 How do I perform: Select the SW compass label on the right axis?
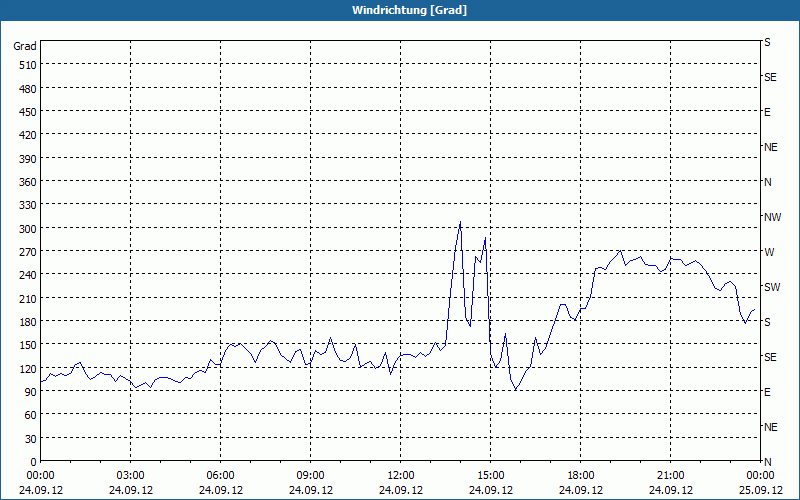point(771,287)
